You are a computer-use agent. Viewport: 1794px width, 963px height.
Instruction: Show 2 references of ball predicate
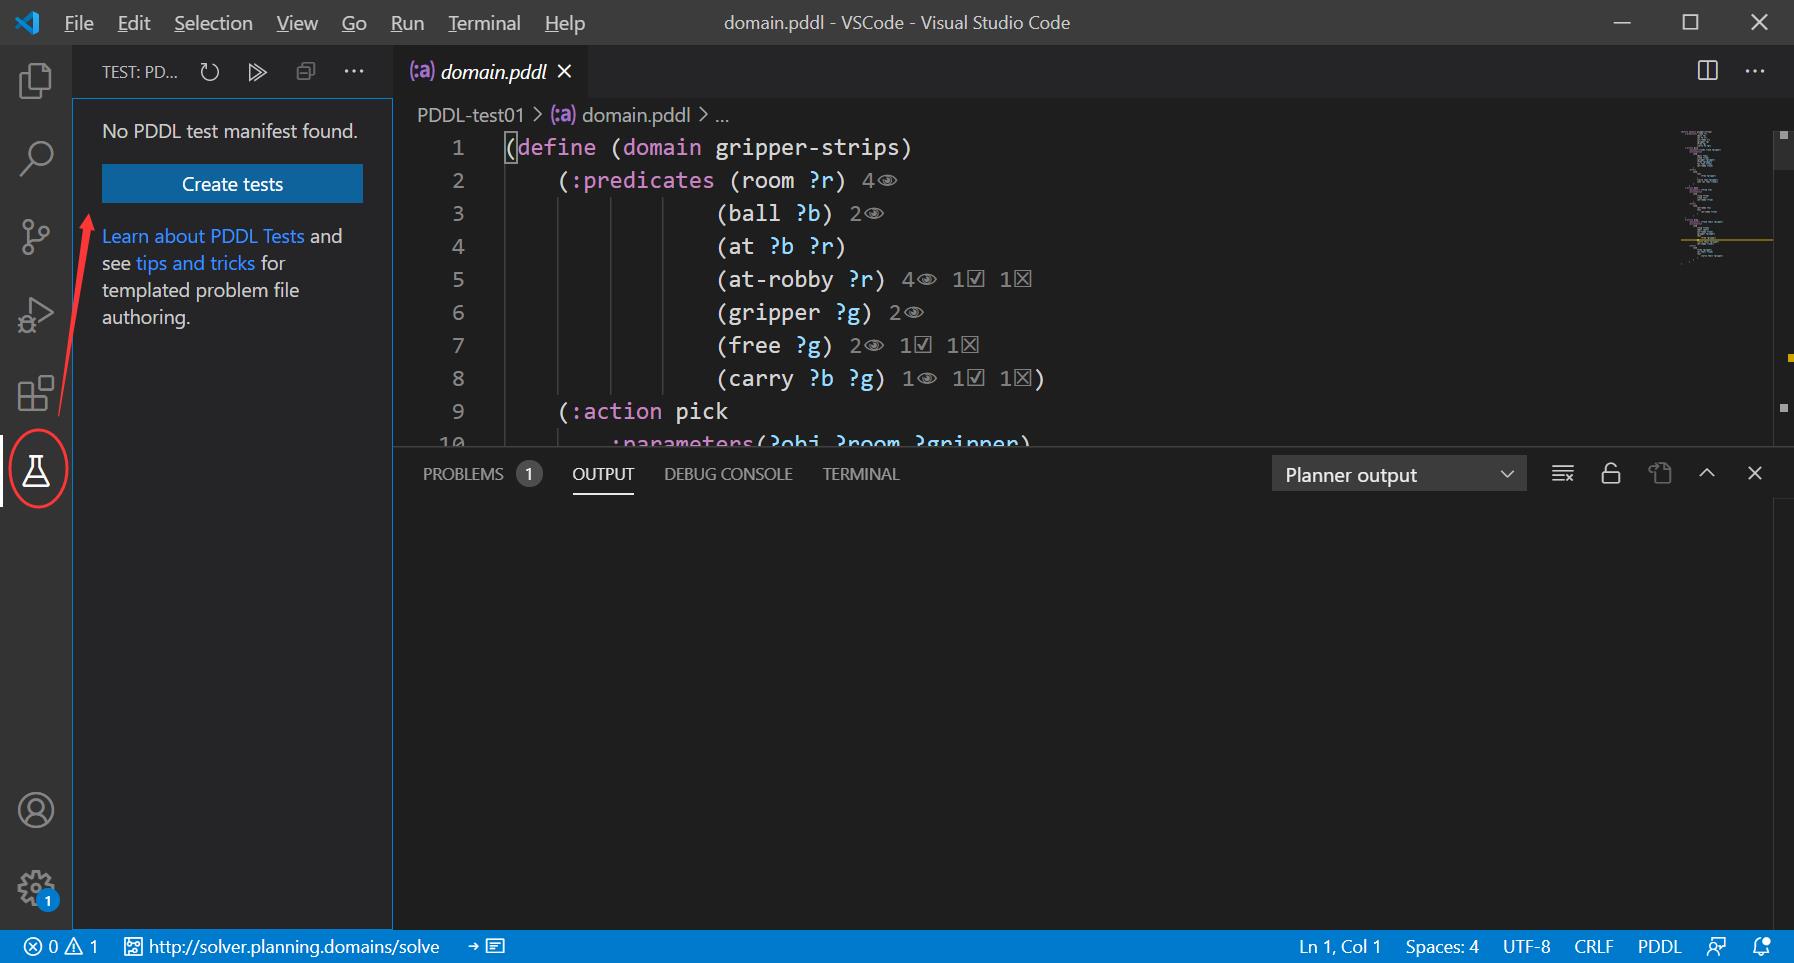[866, 214]
